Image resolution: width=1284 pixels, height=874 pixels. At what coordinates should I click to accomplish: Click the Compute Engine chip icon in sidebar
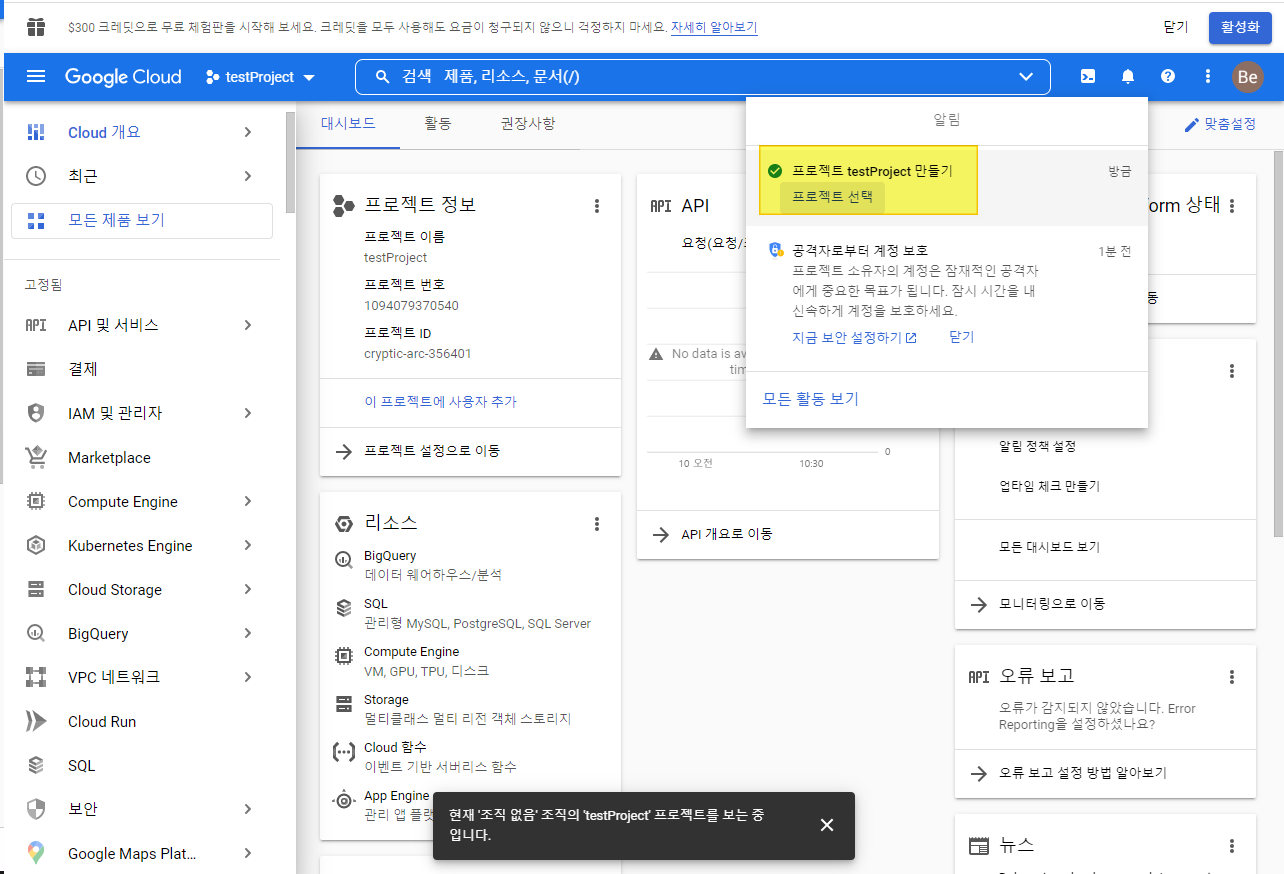(x=36, y=502)
